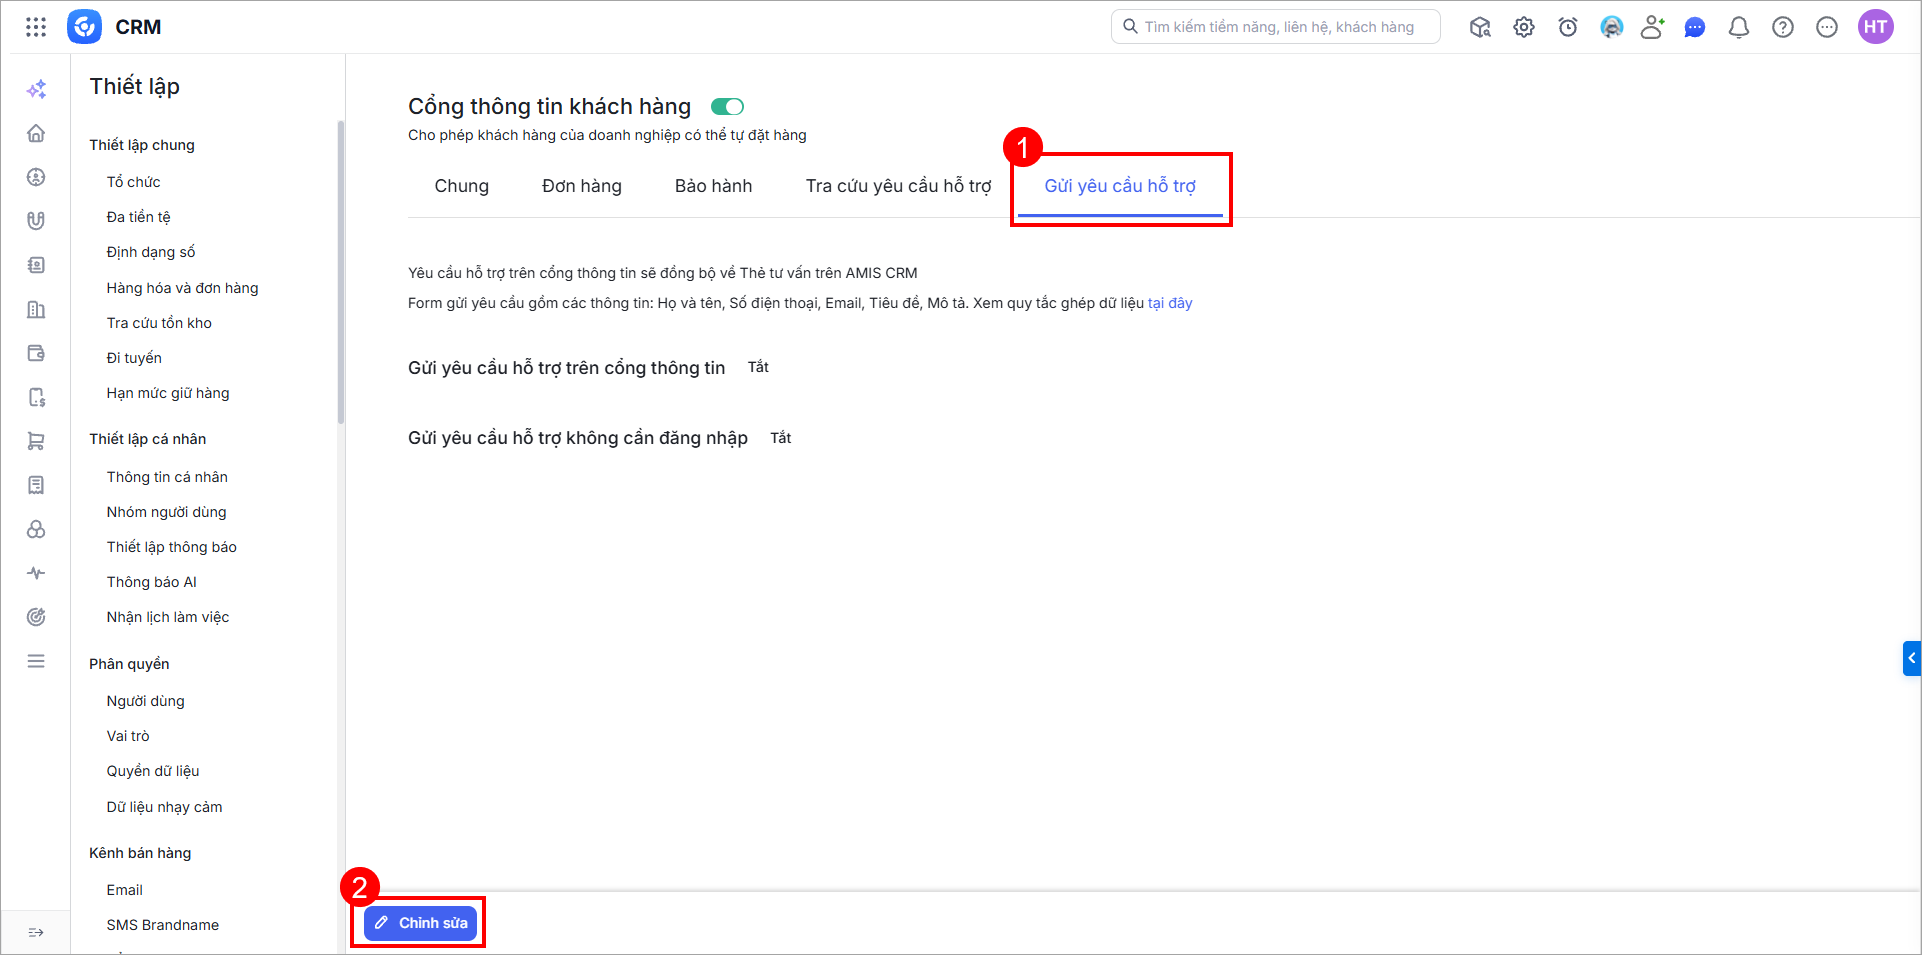This screenshot has width=1922, height=955.
Task: Switch to the Chung tab
Action: pyautogui.click(x=462, y=186)
